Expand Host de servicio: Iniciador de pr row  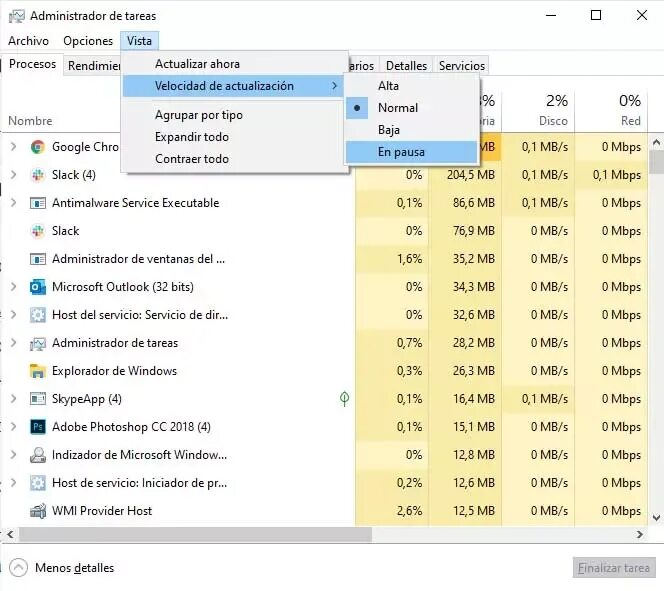(x=14, y=483)
